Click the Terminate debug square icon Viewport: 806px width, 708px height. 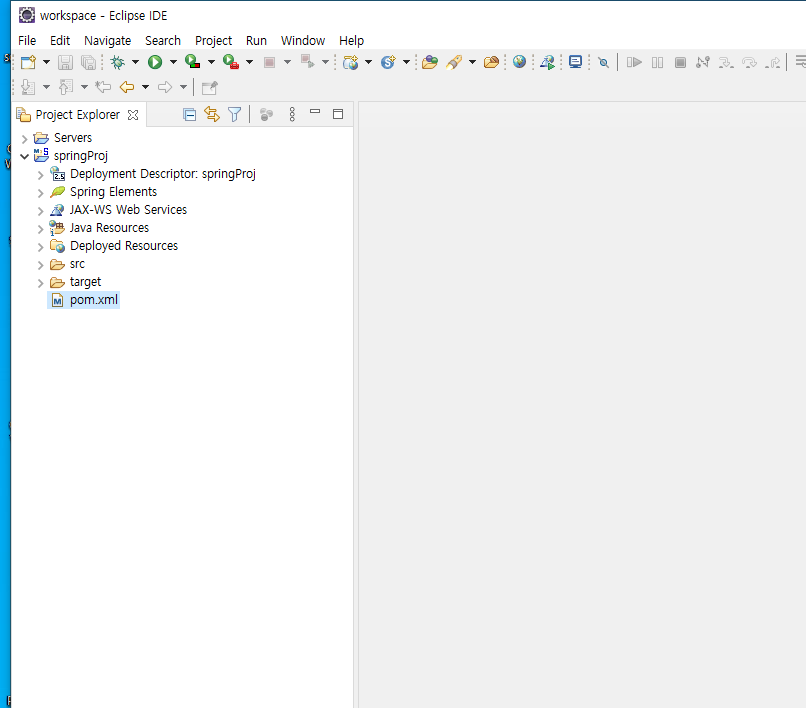click(x=680, y=63)
